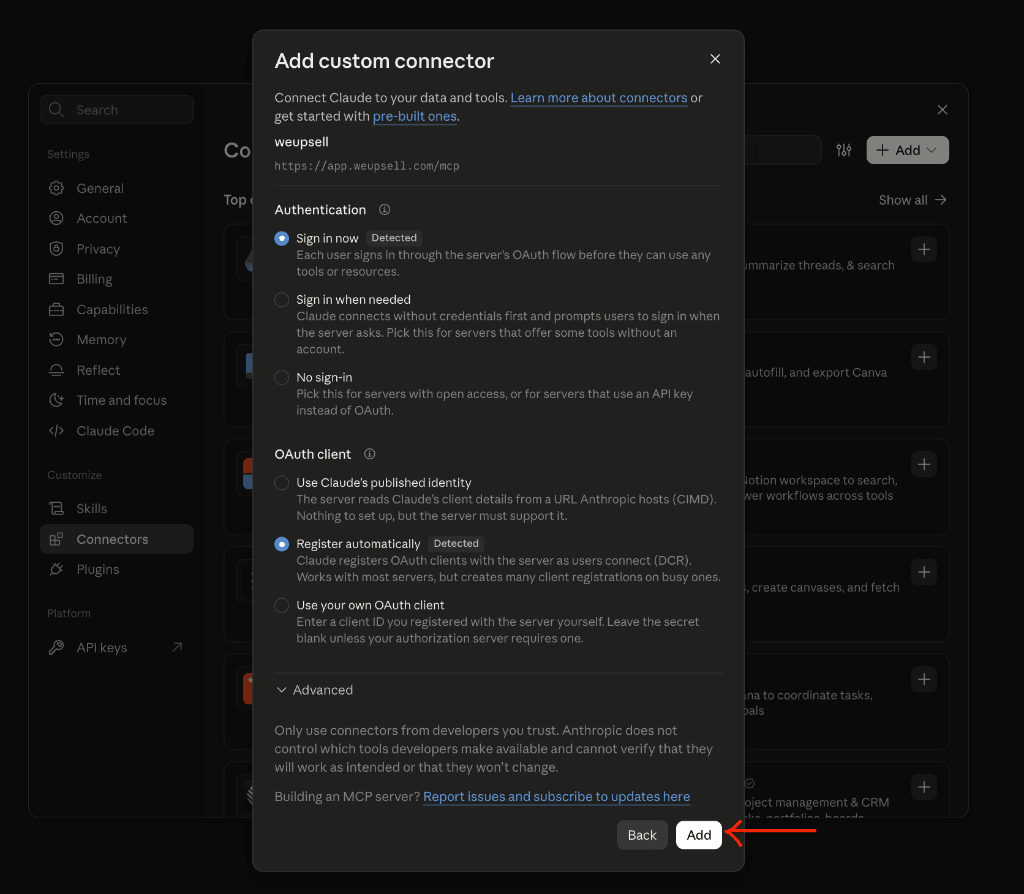This screenshot has height=894, width=1024.
Task: Click the Account person icon
Action: 56,219
